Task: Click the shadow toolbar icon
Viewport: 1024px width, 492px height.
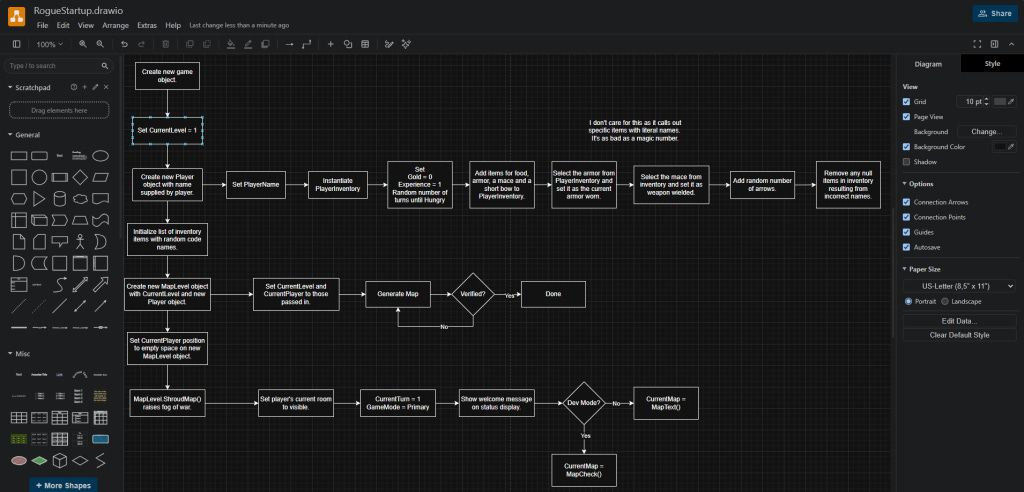Action: 265,44
